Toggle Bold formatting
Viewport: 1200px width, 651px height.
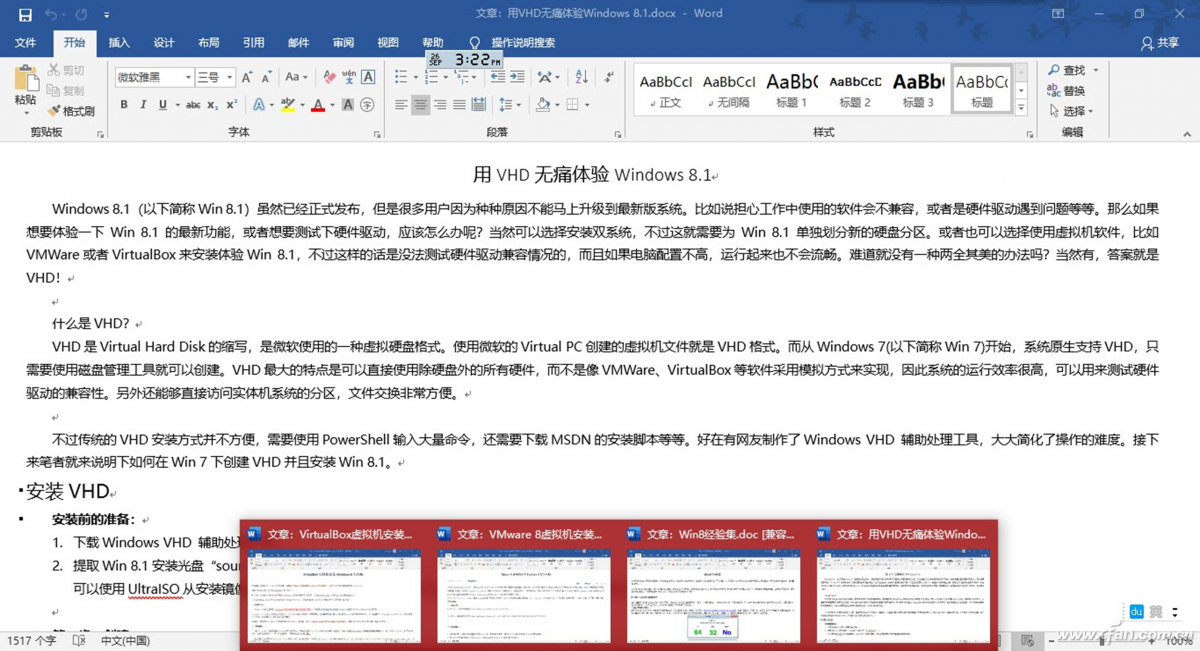124,104
